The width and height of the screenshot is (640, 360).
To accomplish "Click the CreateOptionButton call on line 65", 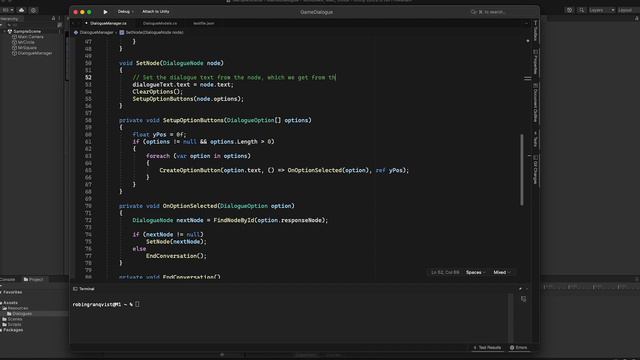I will (284, 170).
